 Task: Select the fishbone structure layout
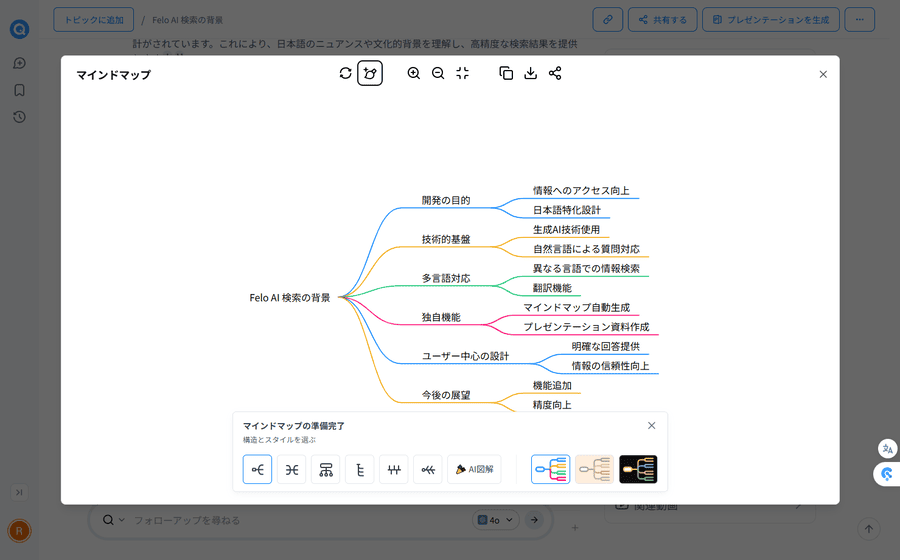point(428,469)
